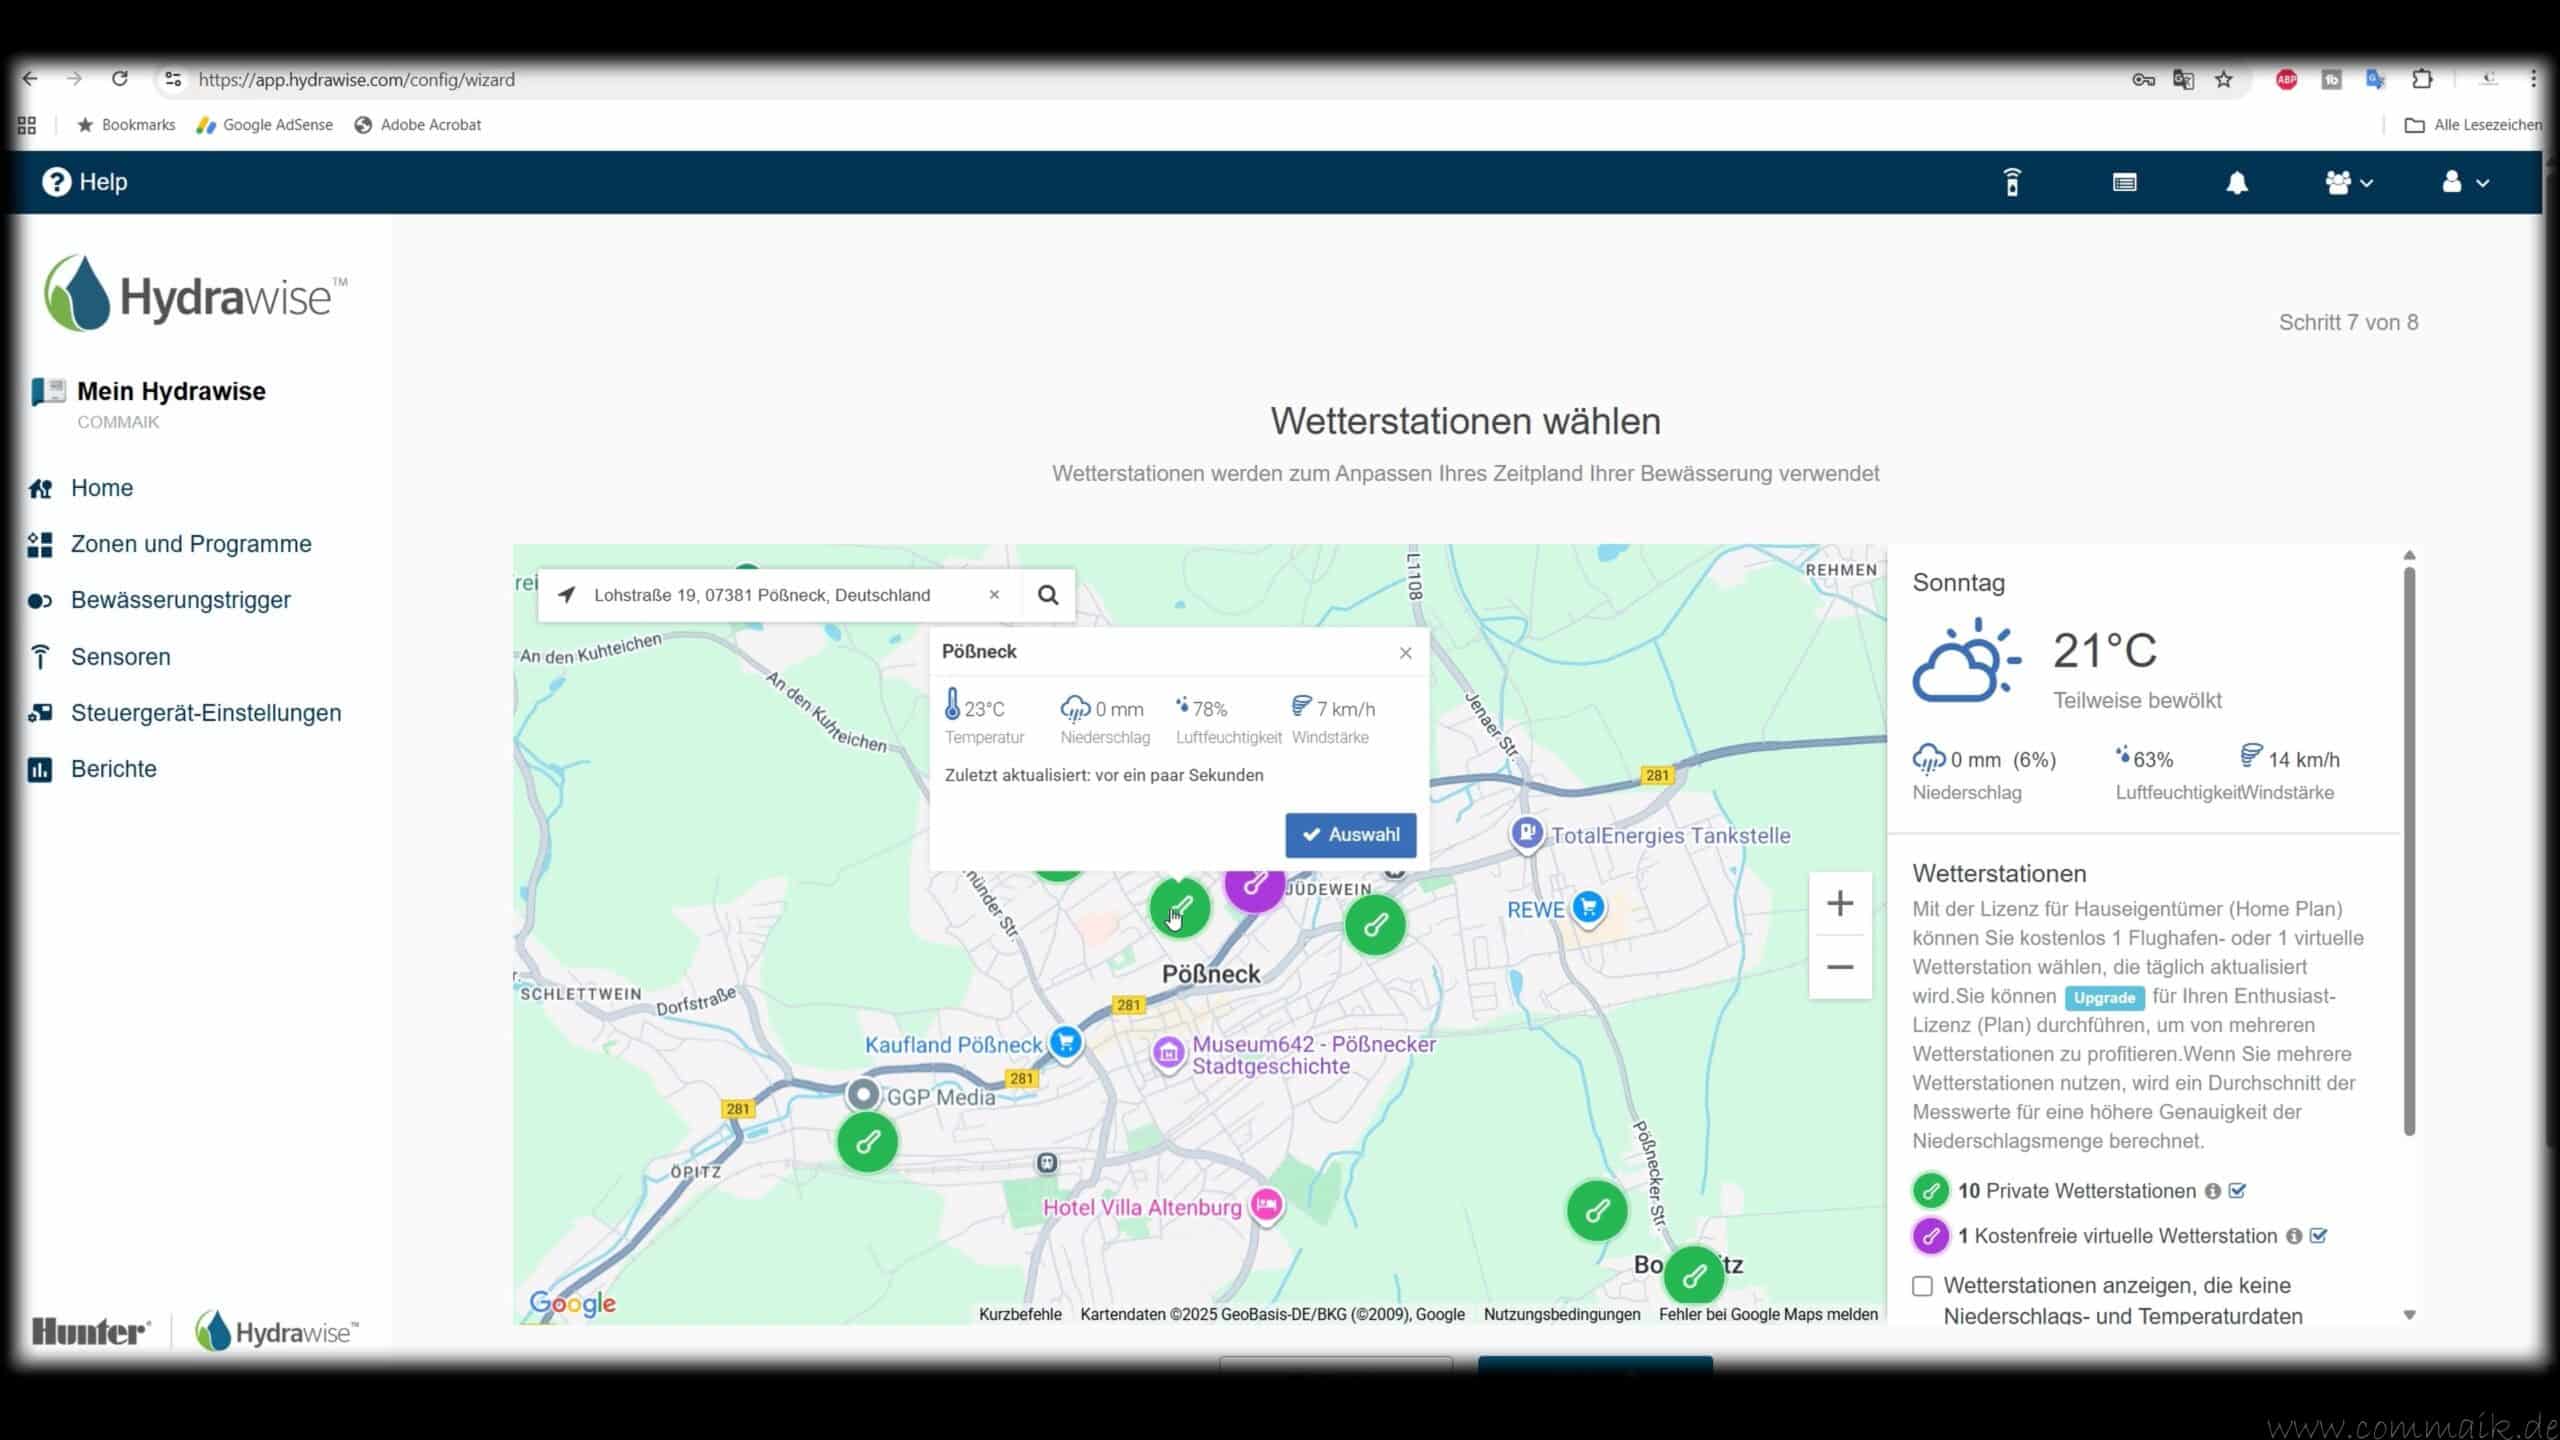Clear the address search field

coord(994,595)
